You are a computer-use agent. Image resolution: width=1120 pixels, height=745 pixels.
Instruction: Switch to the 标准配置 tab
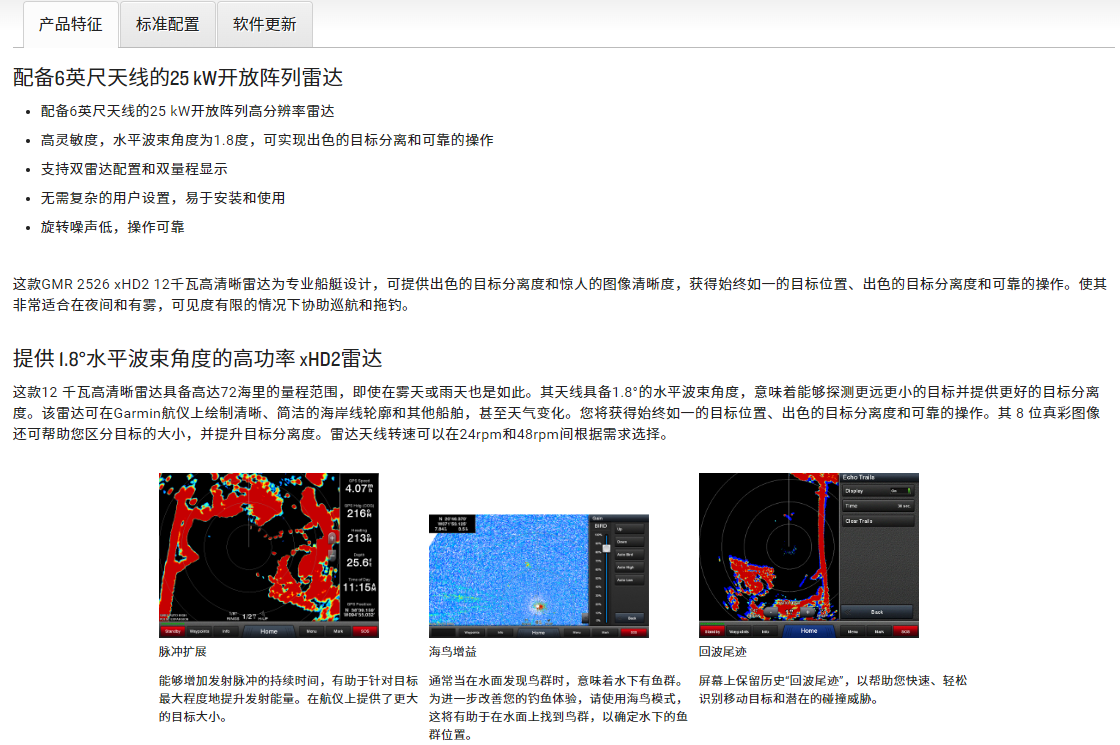pyautogui.click(x=167, y=24)
